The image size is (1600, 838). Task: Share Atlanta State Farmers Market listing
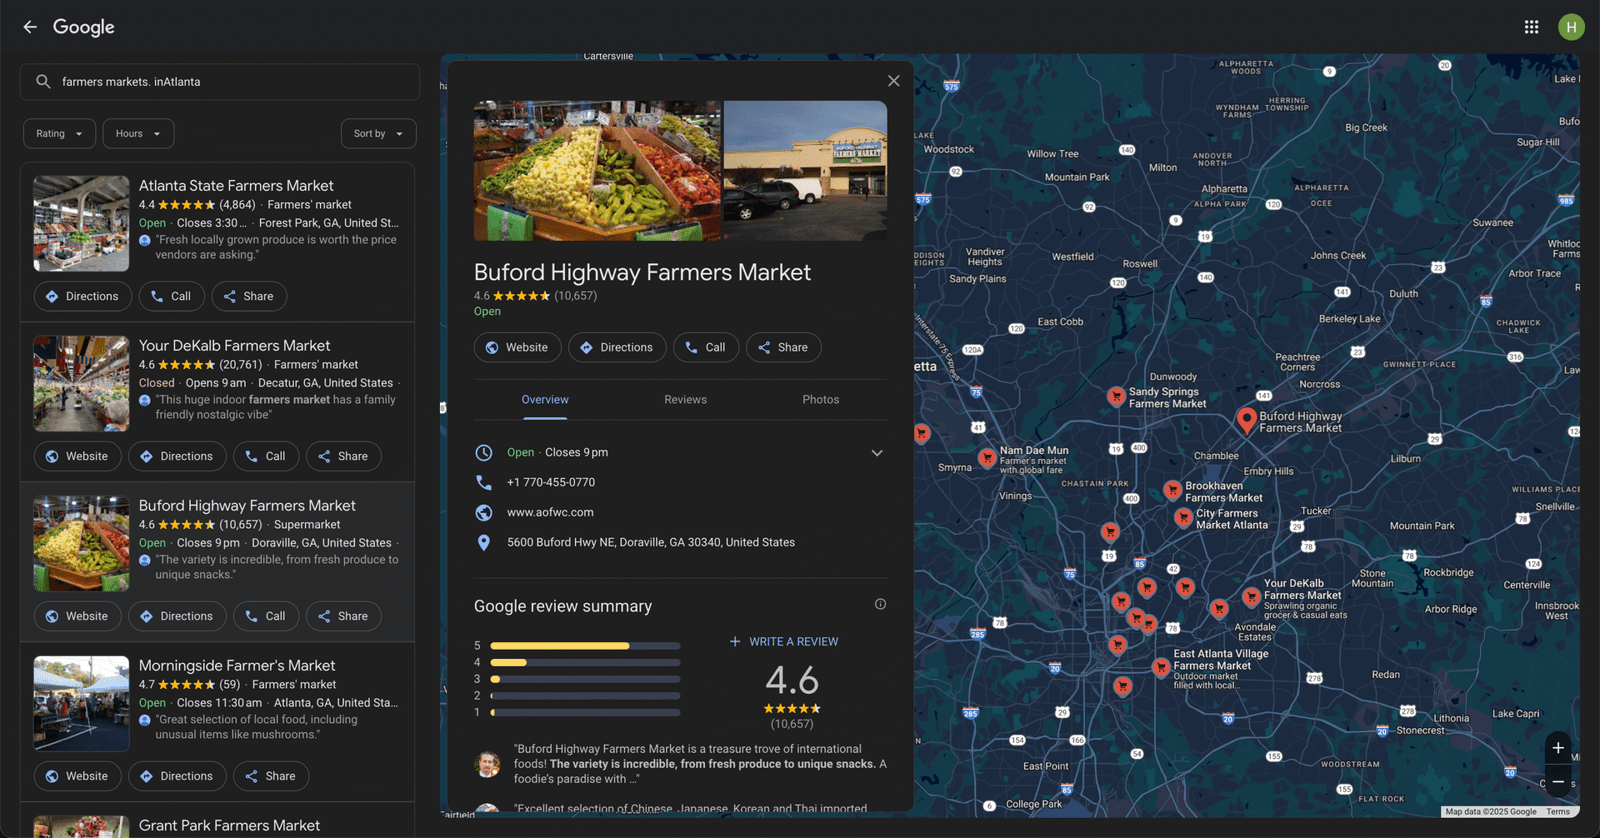[x=249, y=296]
